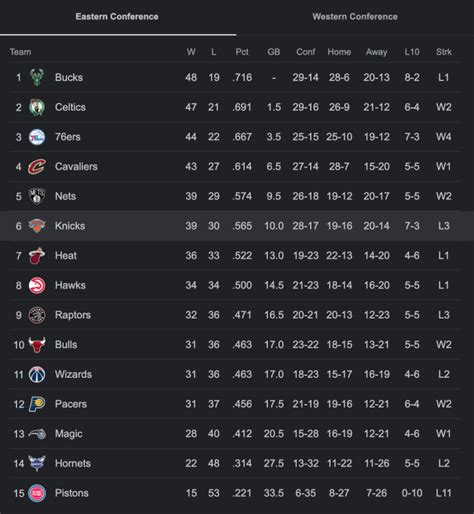Sort by the Pct column header

242,52
